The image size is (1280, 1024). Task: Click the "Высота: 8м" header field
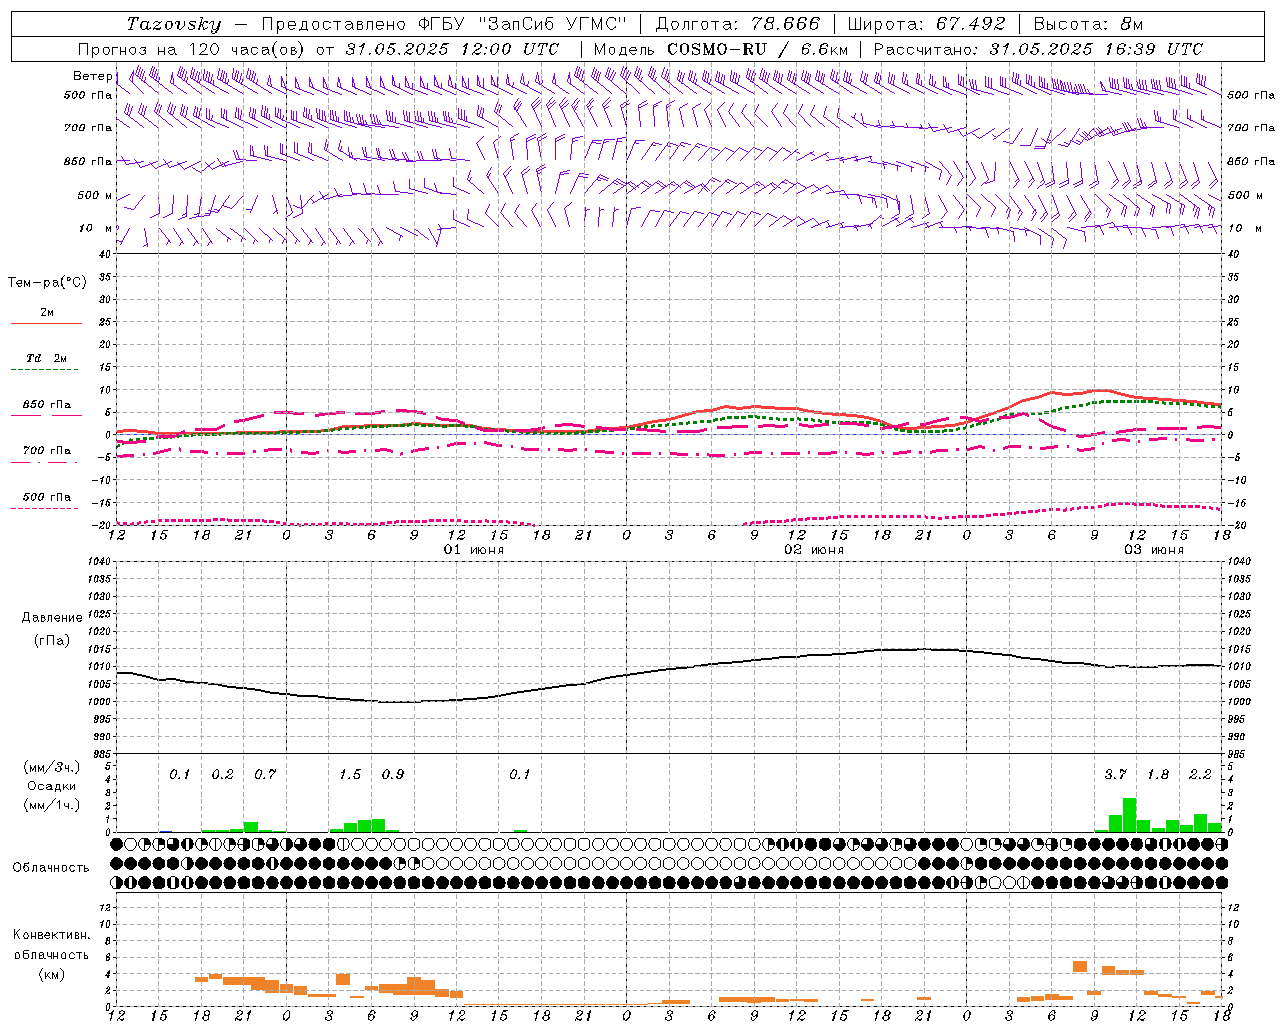tap(1088, 24)
